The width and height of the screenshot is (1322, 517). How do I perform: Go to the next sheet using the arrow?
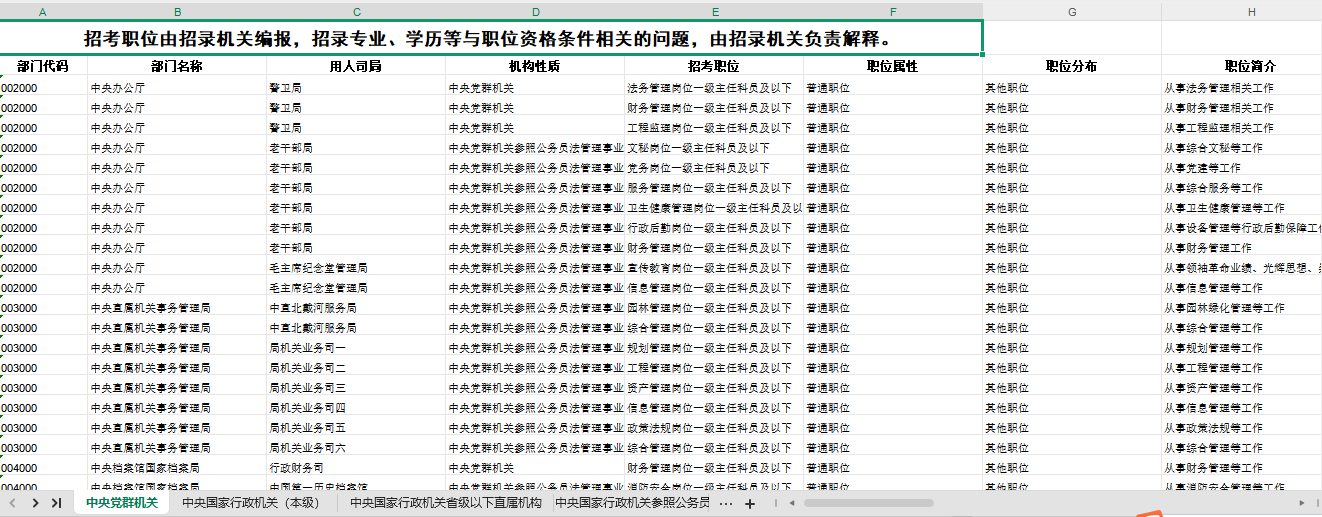coord(35,503)
